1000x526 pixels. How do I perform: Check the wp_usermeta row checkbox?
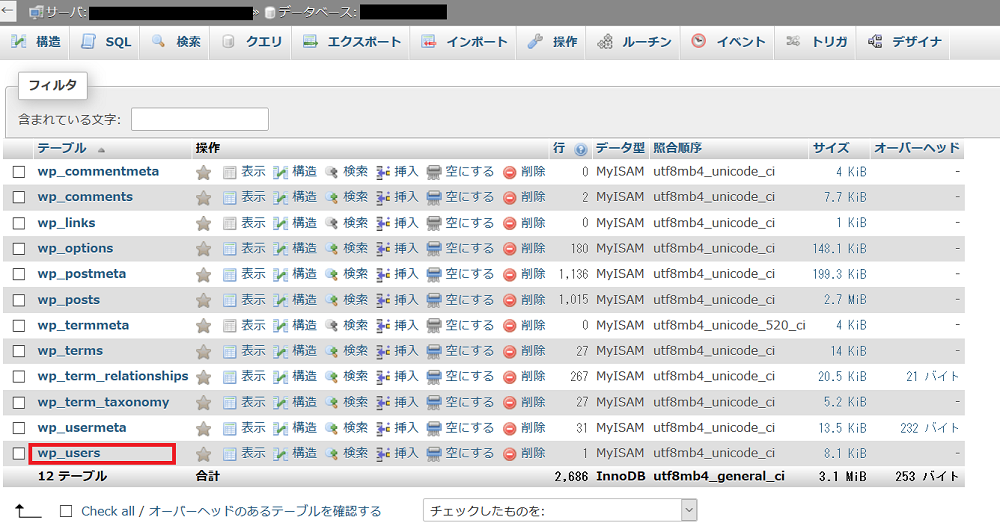(19, 428)
